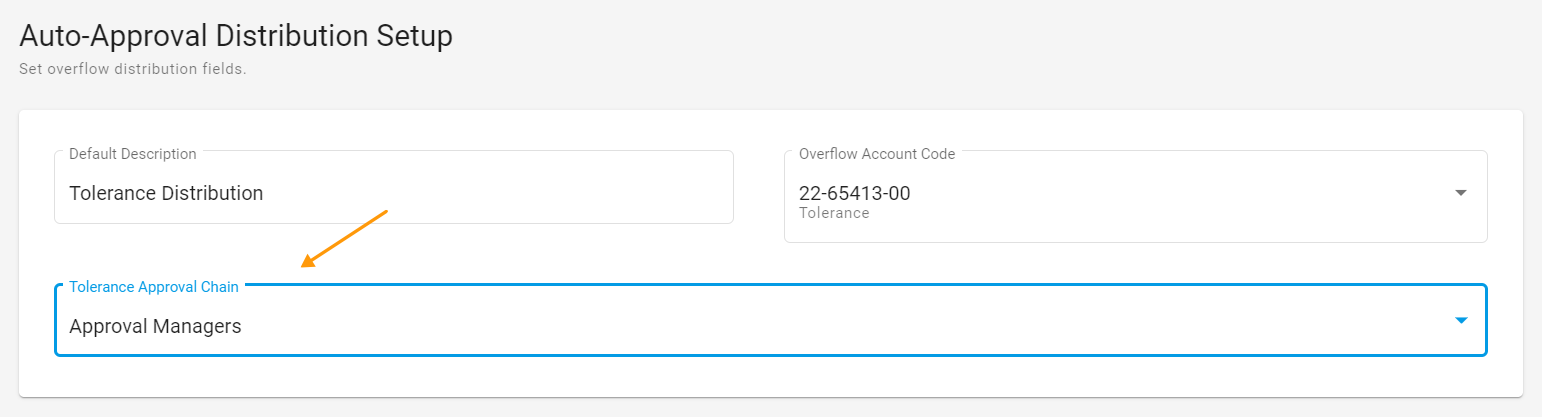Click the "Default Description" field label
1542x417 pixels.
click(x=133, y=154)
